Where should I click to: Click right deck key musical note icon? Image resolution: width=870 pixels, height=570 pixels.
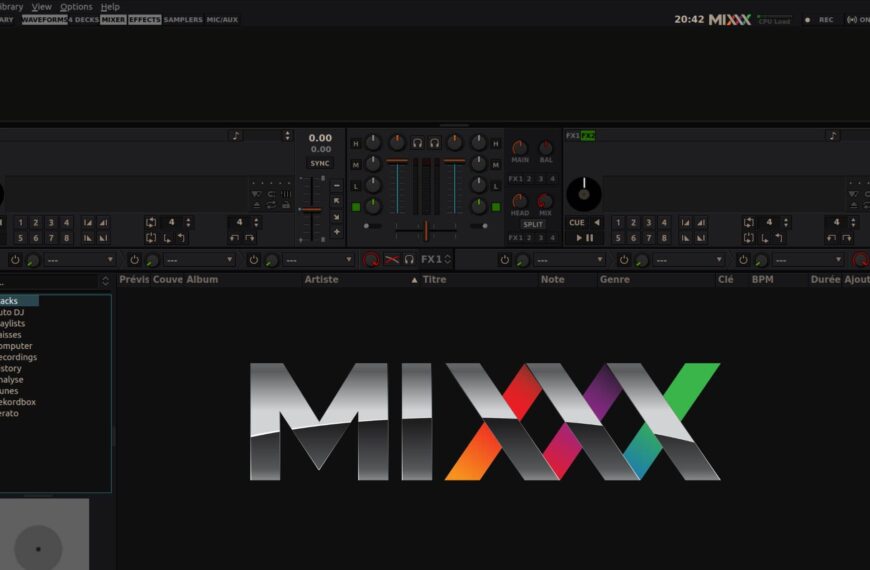(x=832, y=135)
